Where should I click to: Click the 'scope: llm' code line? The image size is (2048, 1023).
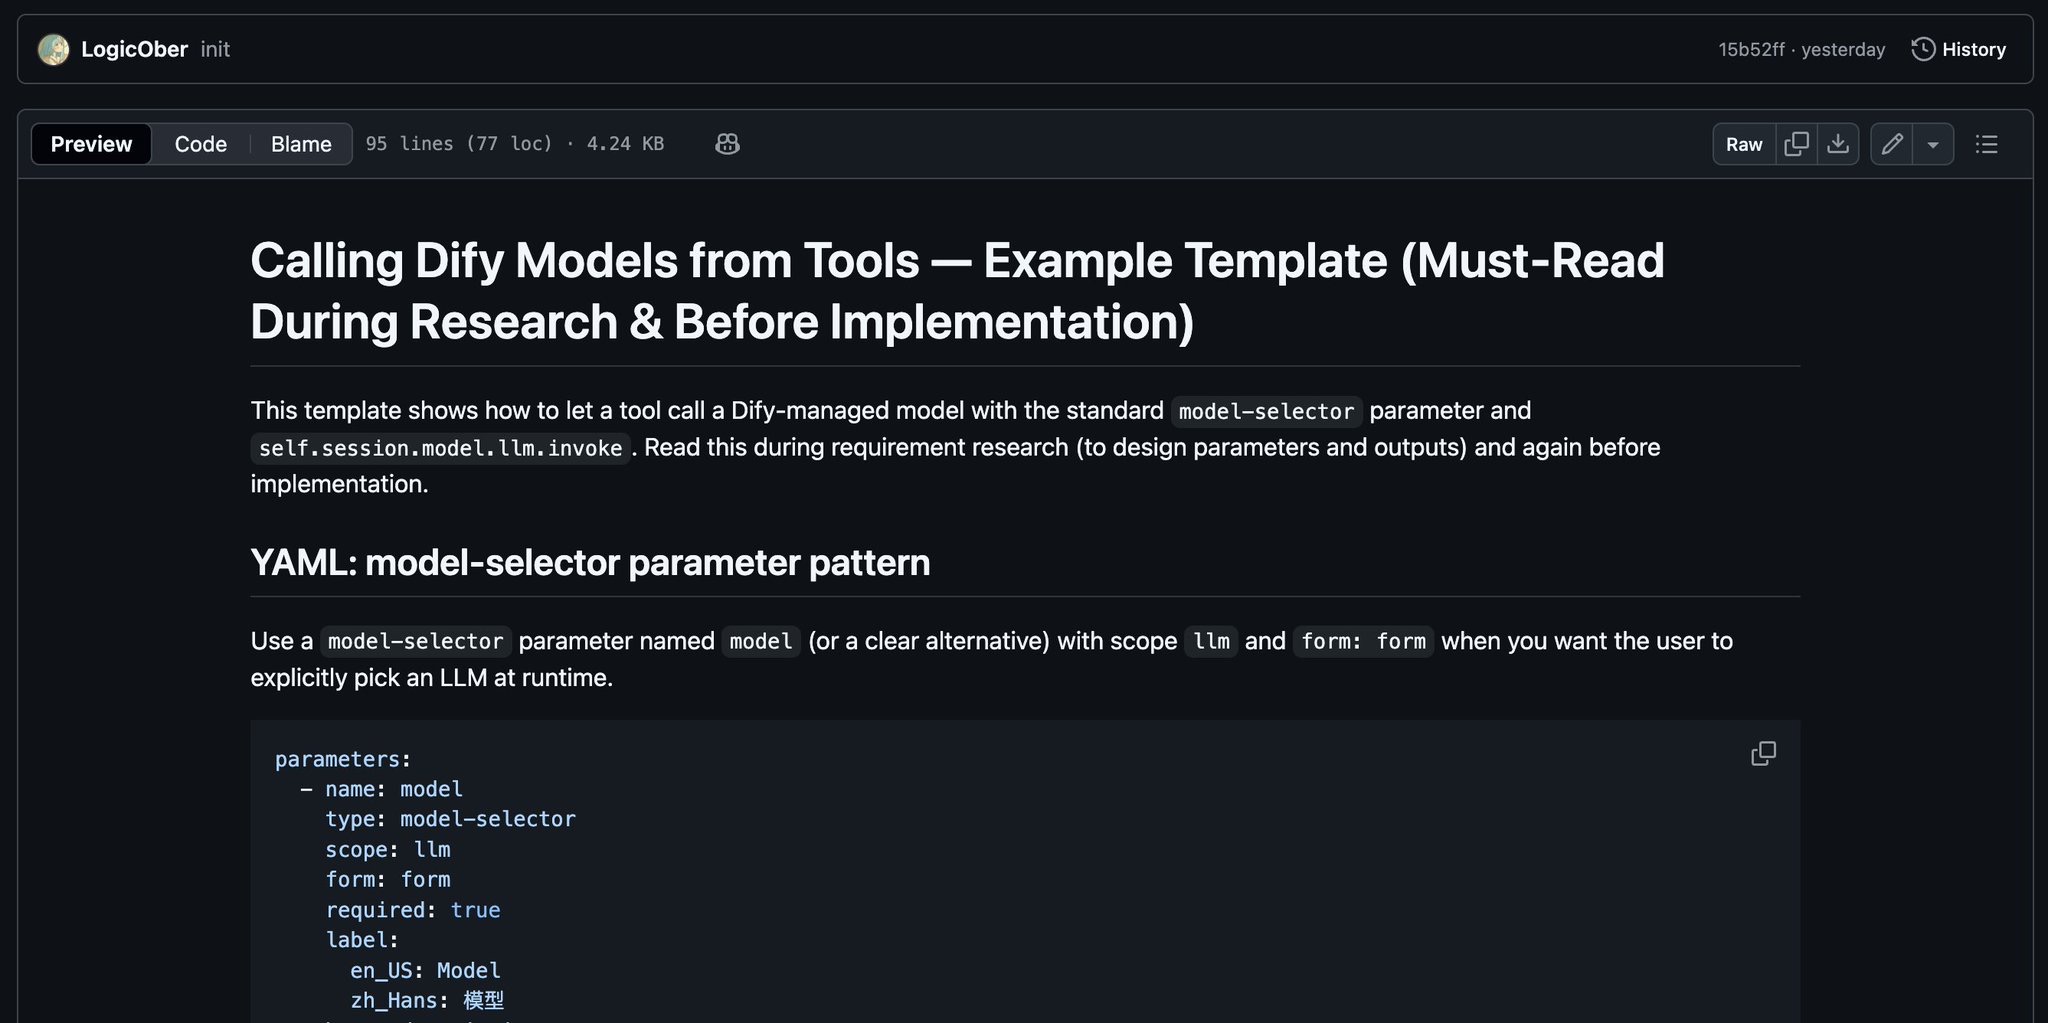(x=388, y=849)
